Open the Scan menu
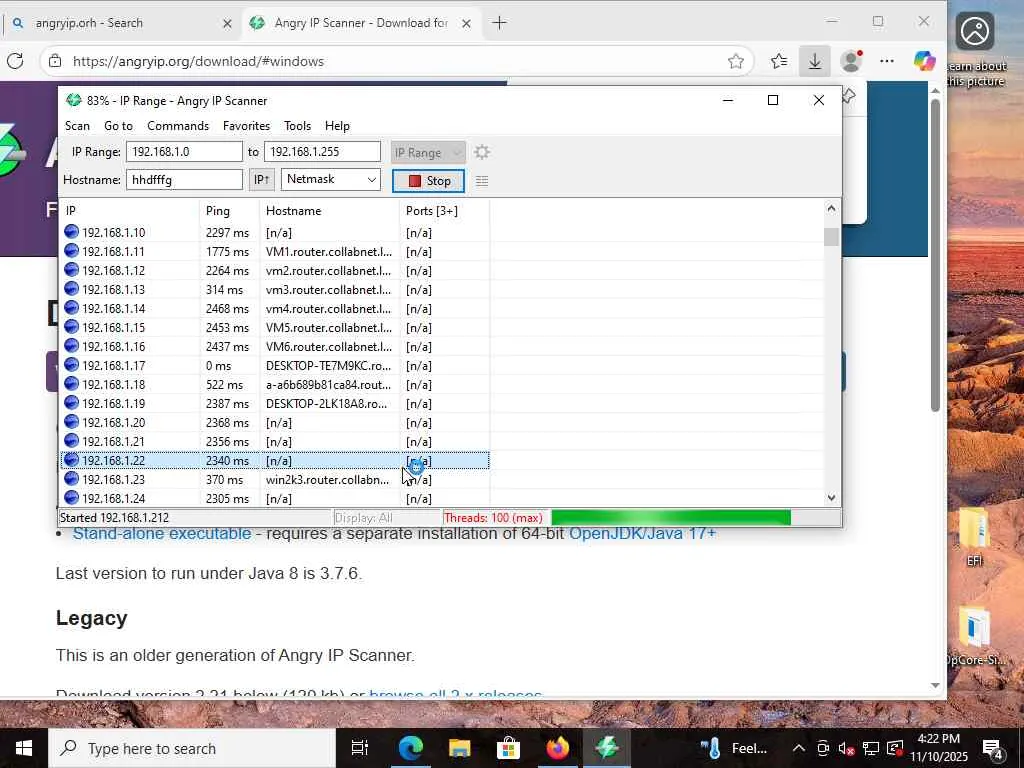1024x768 pixels. point(77,125)
